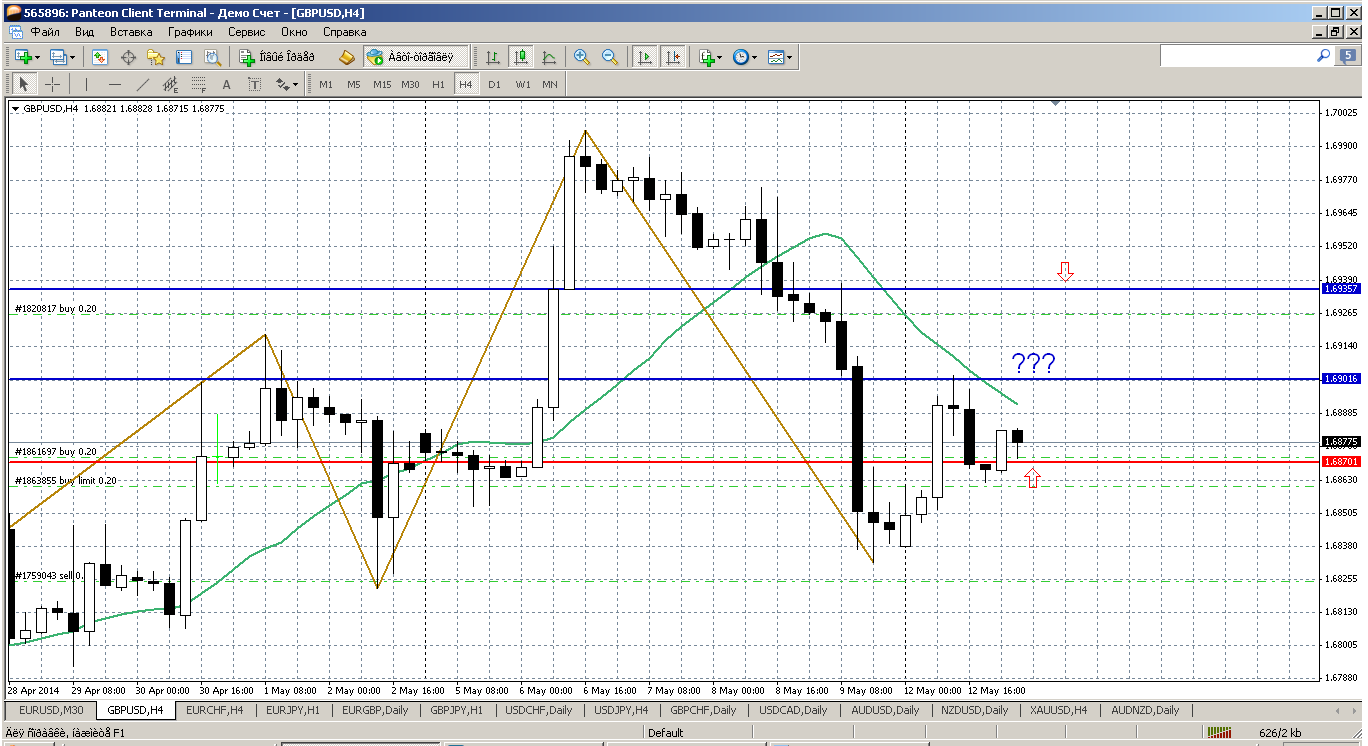The width and height of the screenshot is (1368, 746).
Task: Click in the search input field
Action: [x=1236, y=57]
